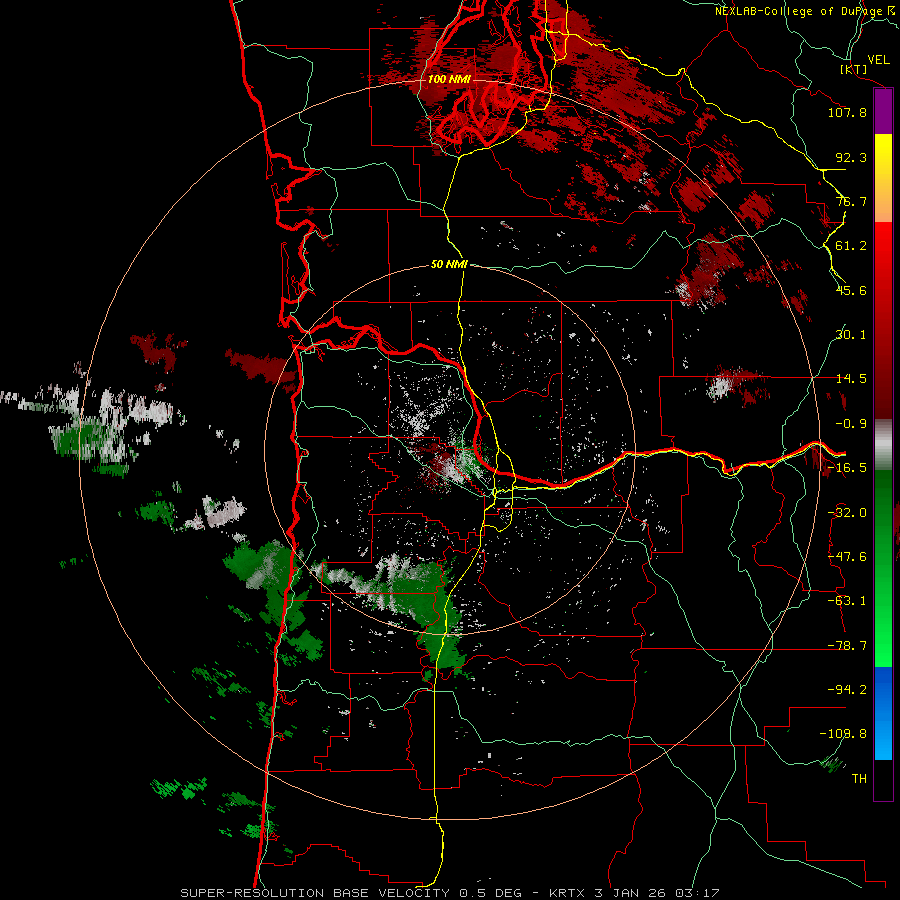The height and width of the screenshot is (900, 900).
Task: Click the [KT] units label
Action: pyautogui.click(x=853, y=69)
